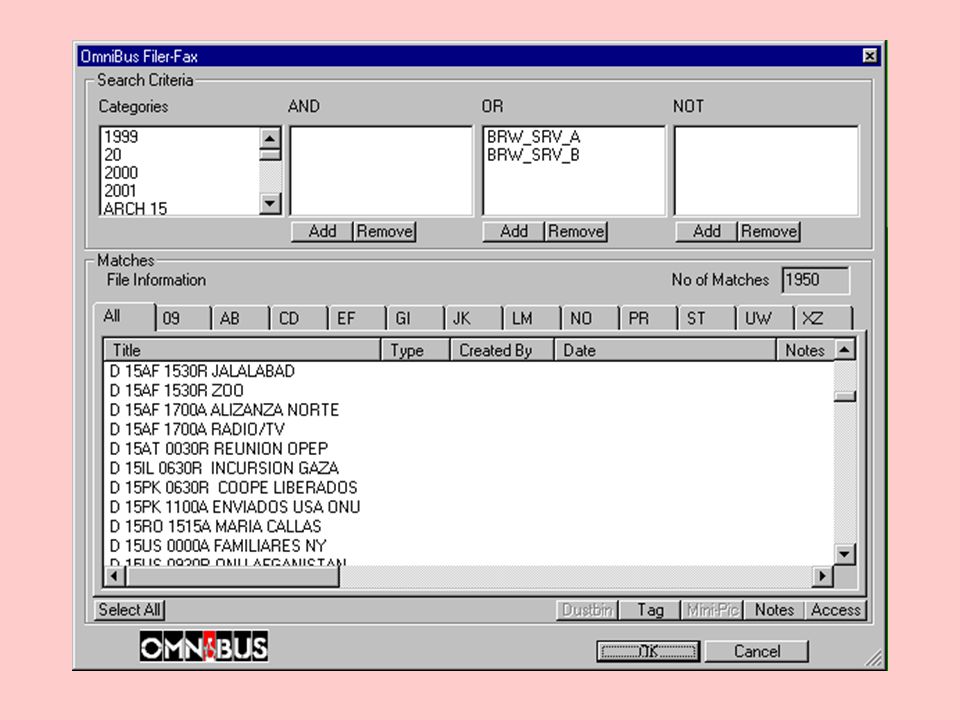Select row D 15AF 1700A RADIO/TV
The height and width of the screenshot is (720, 960).
point(469,429)
